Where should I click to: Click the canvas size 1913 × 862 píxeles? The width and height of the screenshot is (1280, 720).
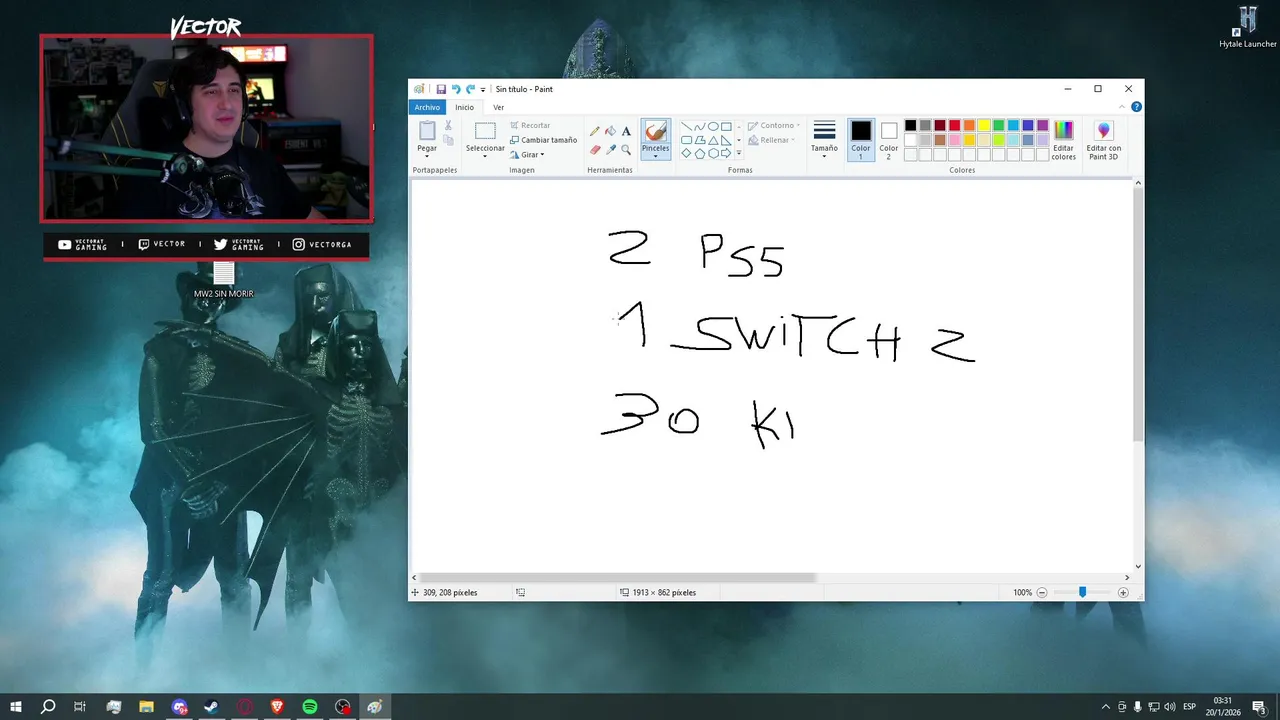[657, 593]
